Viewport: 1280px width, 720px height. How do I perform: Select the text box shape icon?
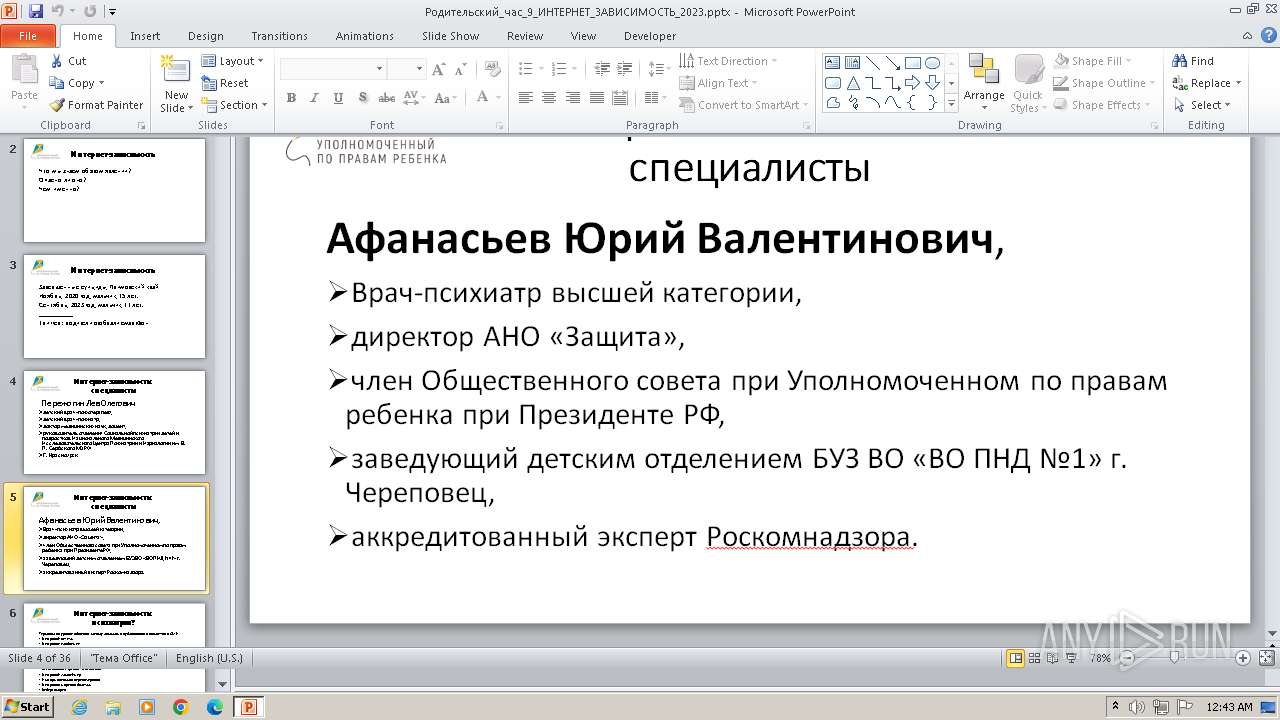point(832,63)
